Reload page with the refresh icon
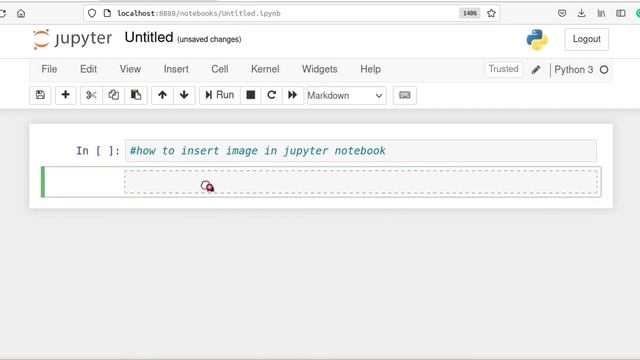The height and width of the screenshot is (360, 640). pyautogui.click(x=2, y=13)
